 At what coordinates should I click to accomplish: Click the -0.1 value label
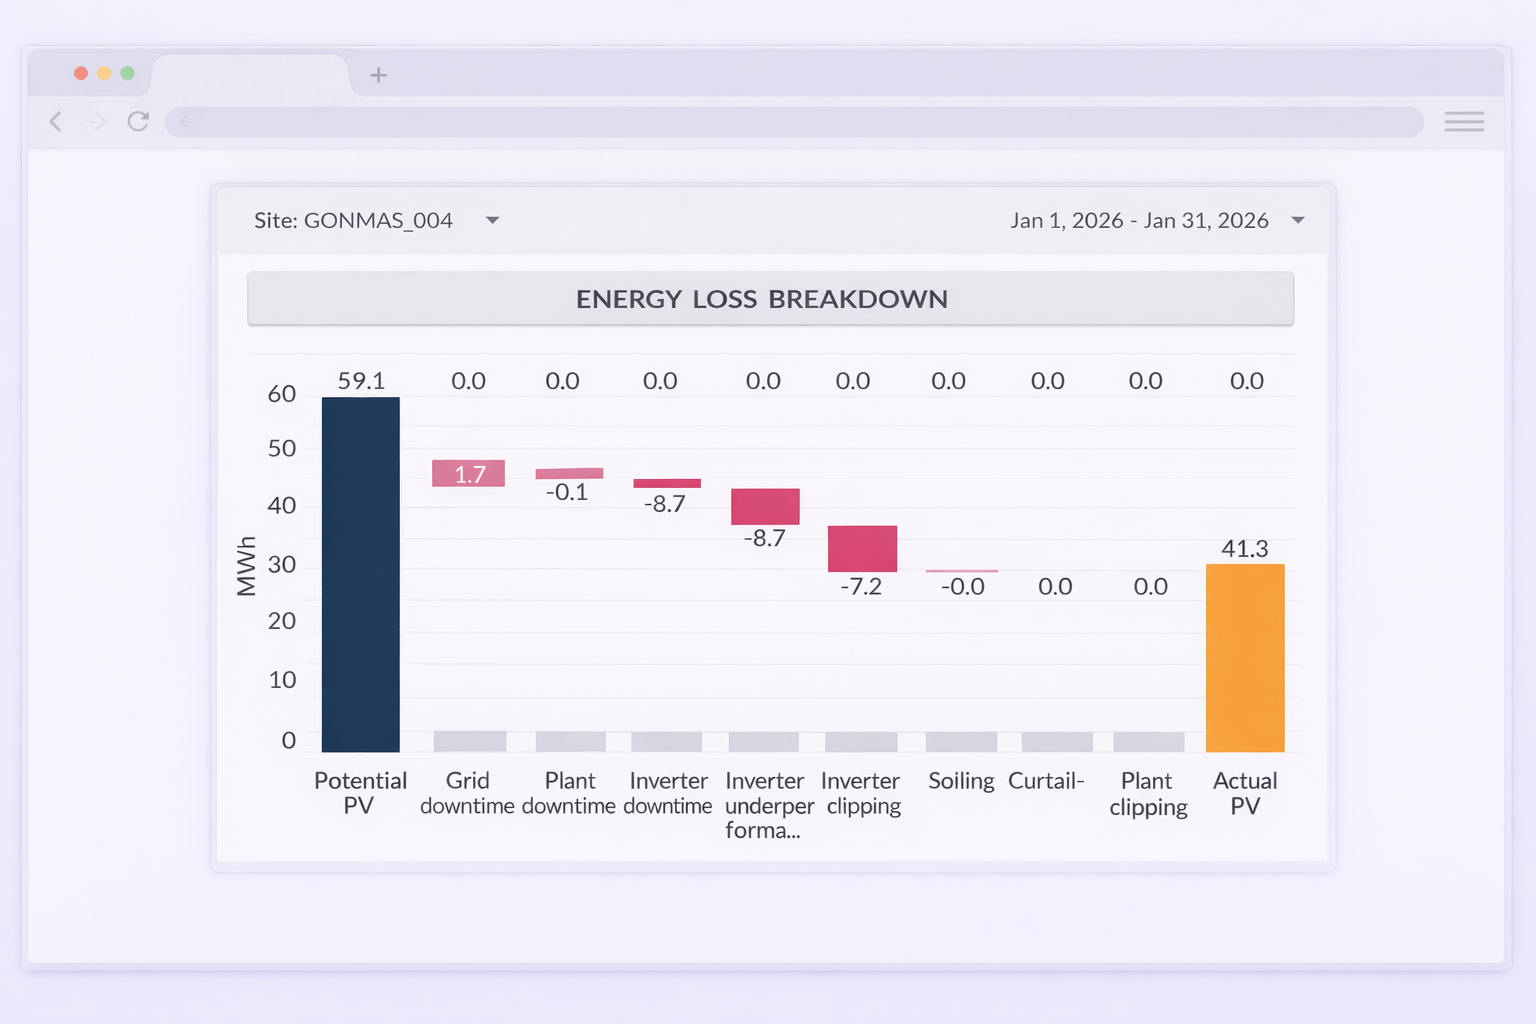pyautogui.click(x=567, y=492)
